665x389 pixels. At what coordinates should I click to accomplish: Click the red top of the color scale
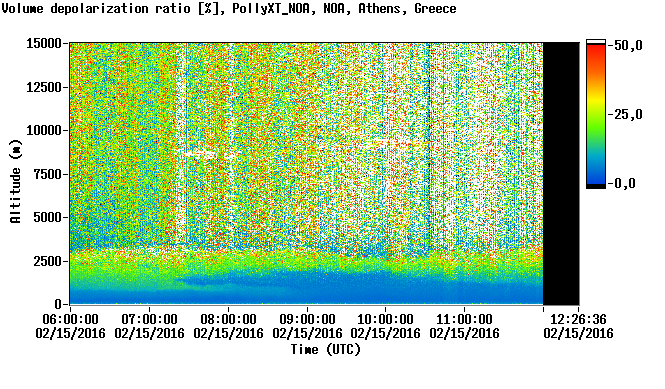(x=596, y=50)
